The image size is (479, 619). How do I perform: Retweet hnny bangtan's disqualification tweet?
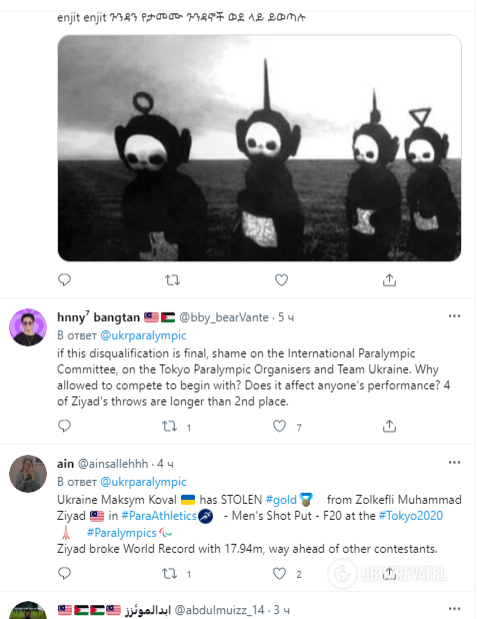point(170,426)
